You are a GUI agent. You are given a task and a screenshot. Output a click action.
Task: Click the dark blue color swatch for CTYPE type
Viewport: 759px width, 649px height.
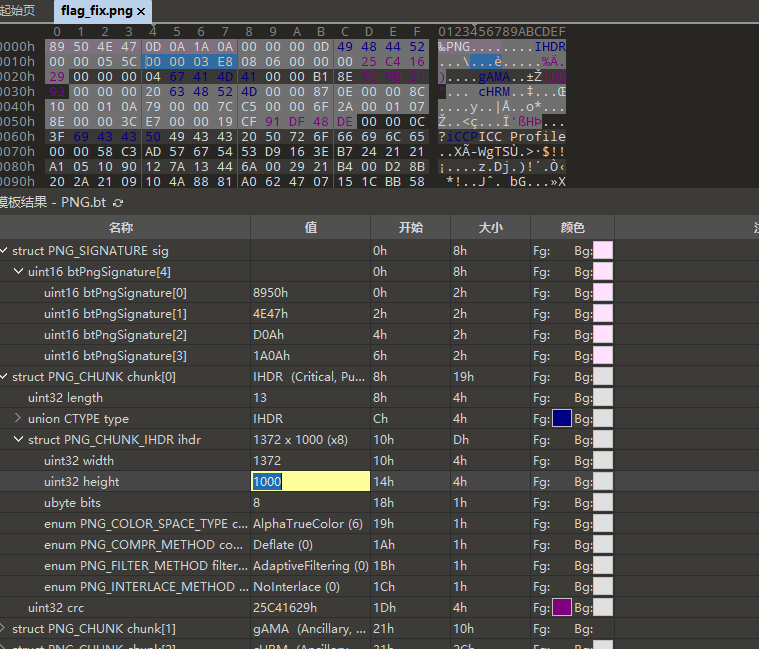(x=562, y=419)
